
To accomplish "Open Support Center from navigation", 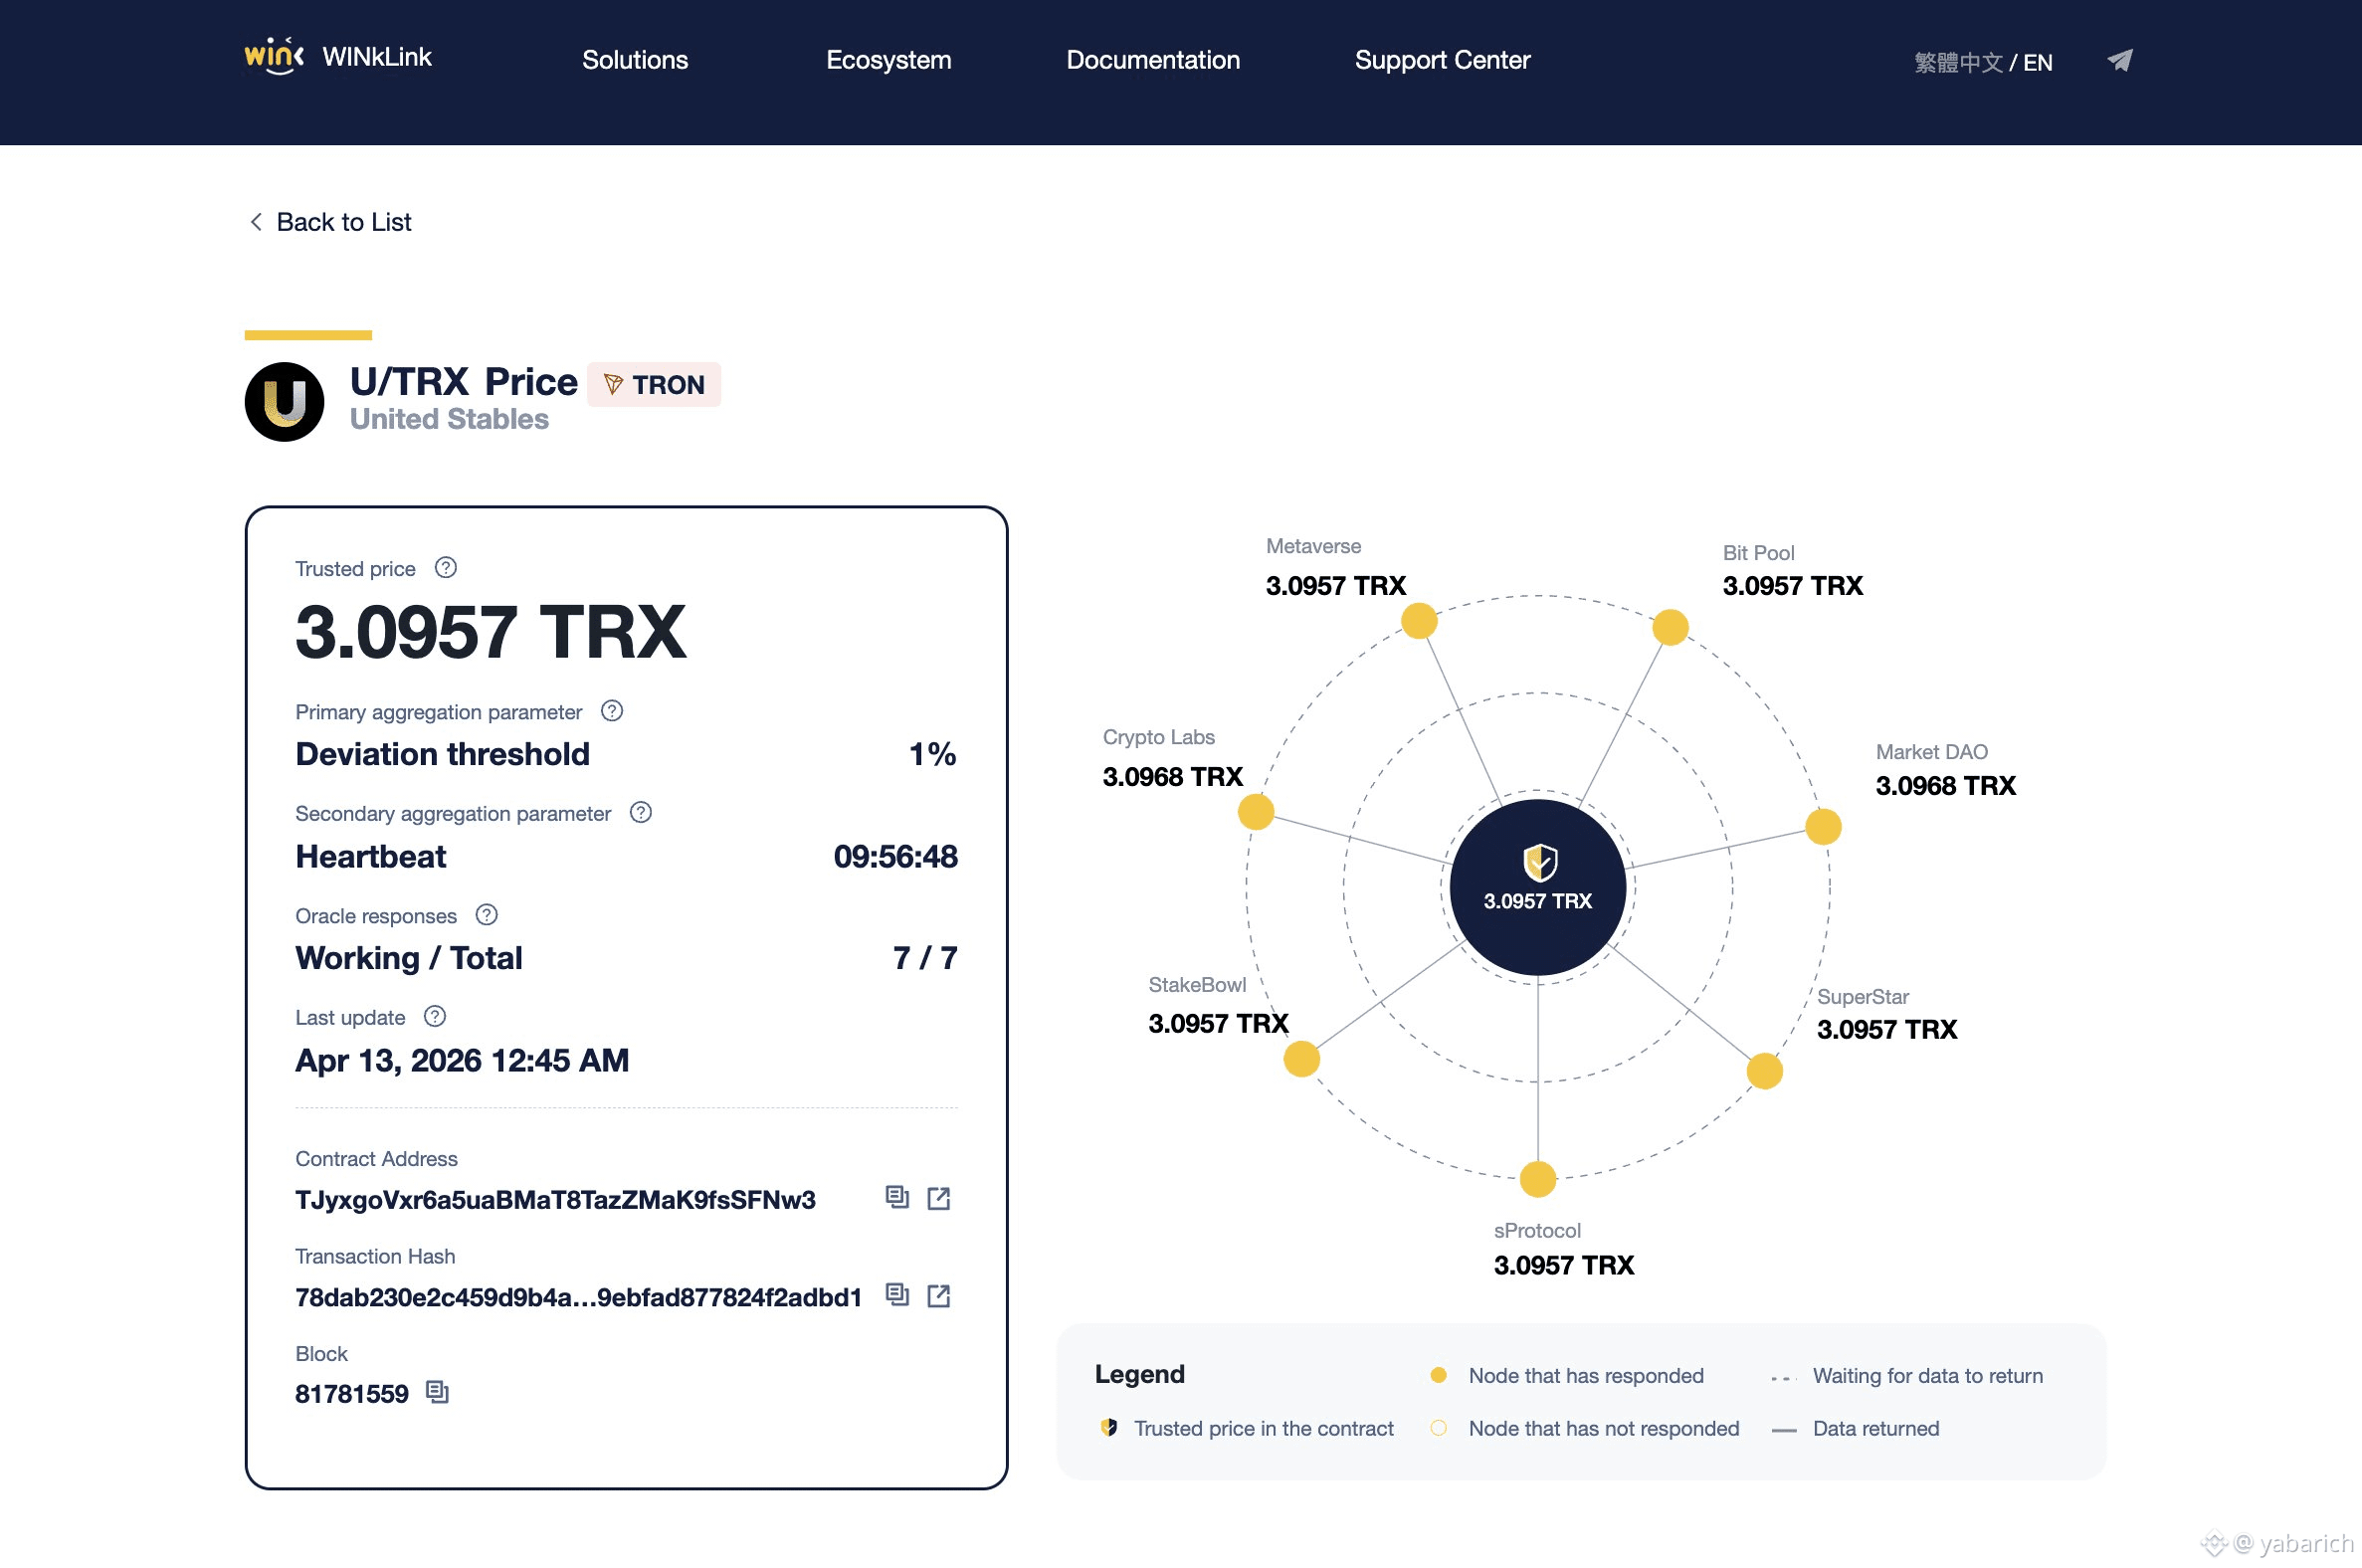I will pos(1441,60).
